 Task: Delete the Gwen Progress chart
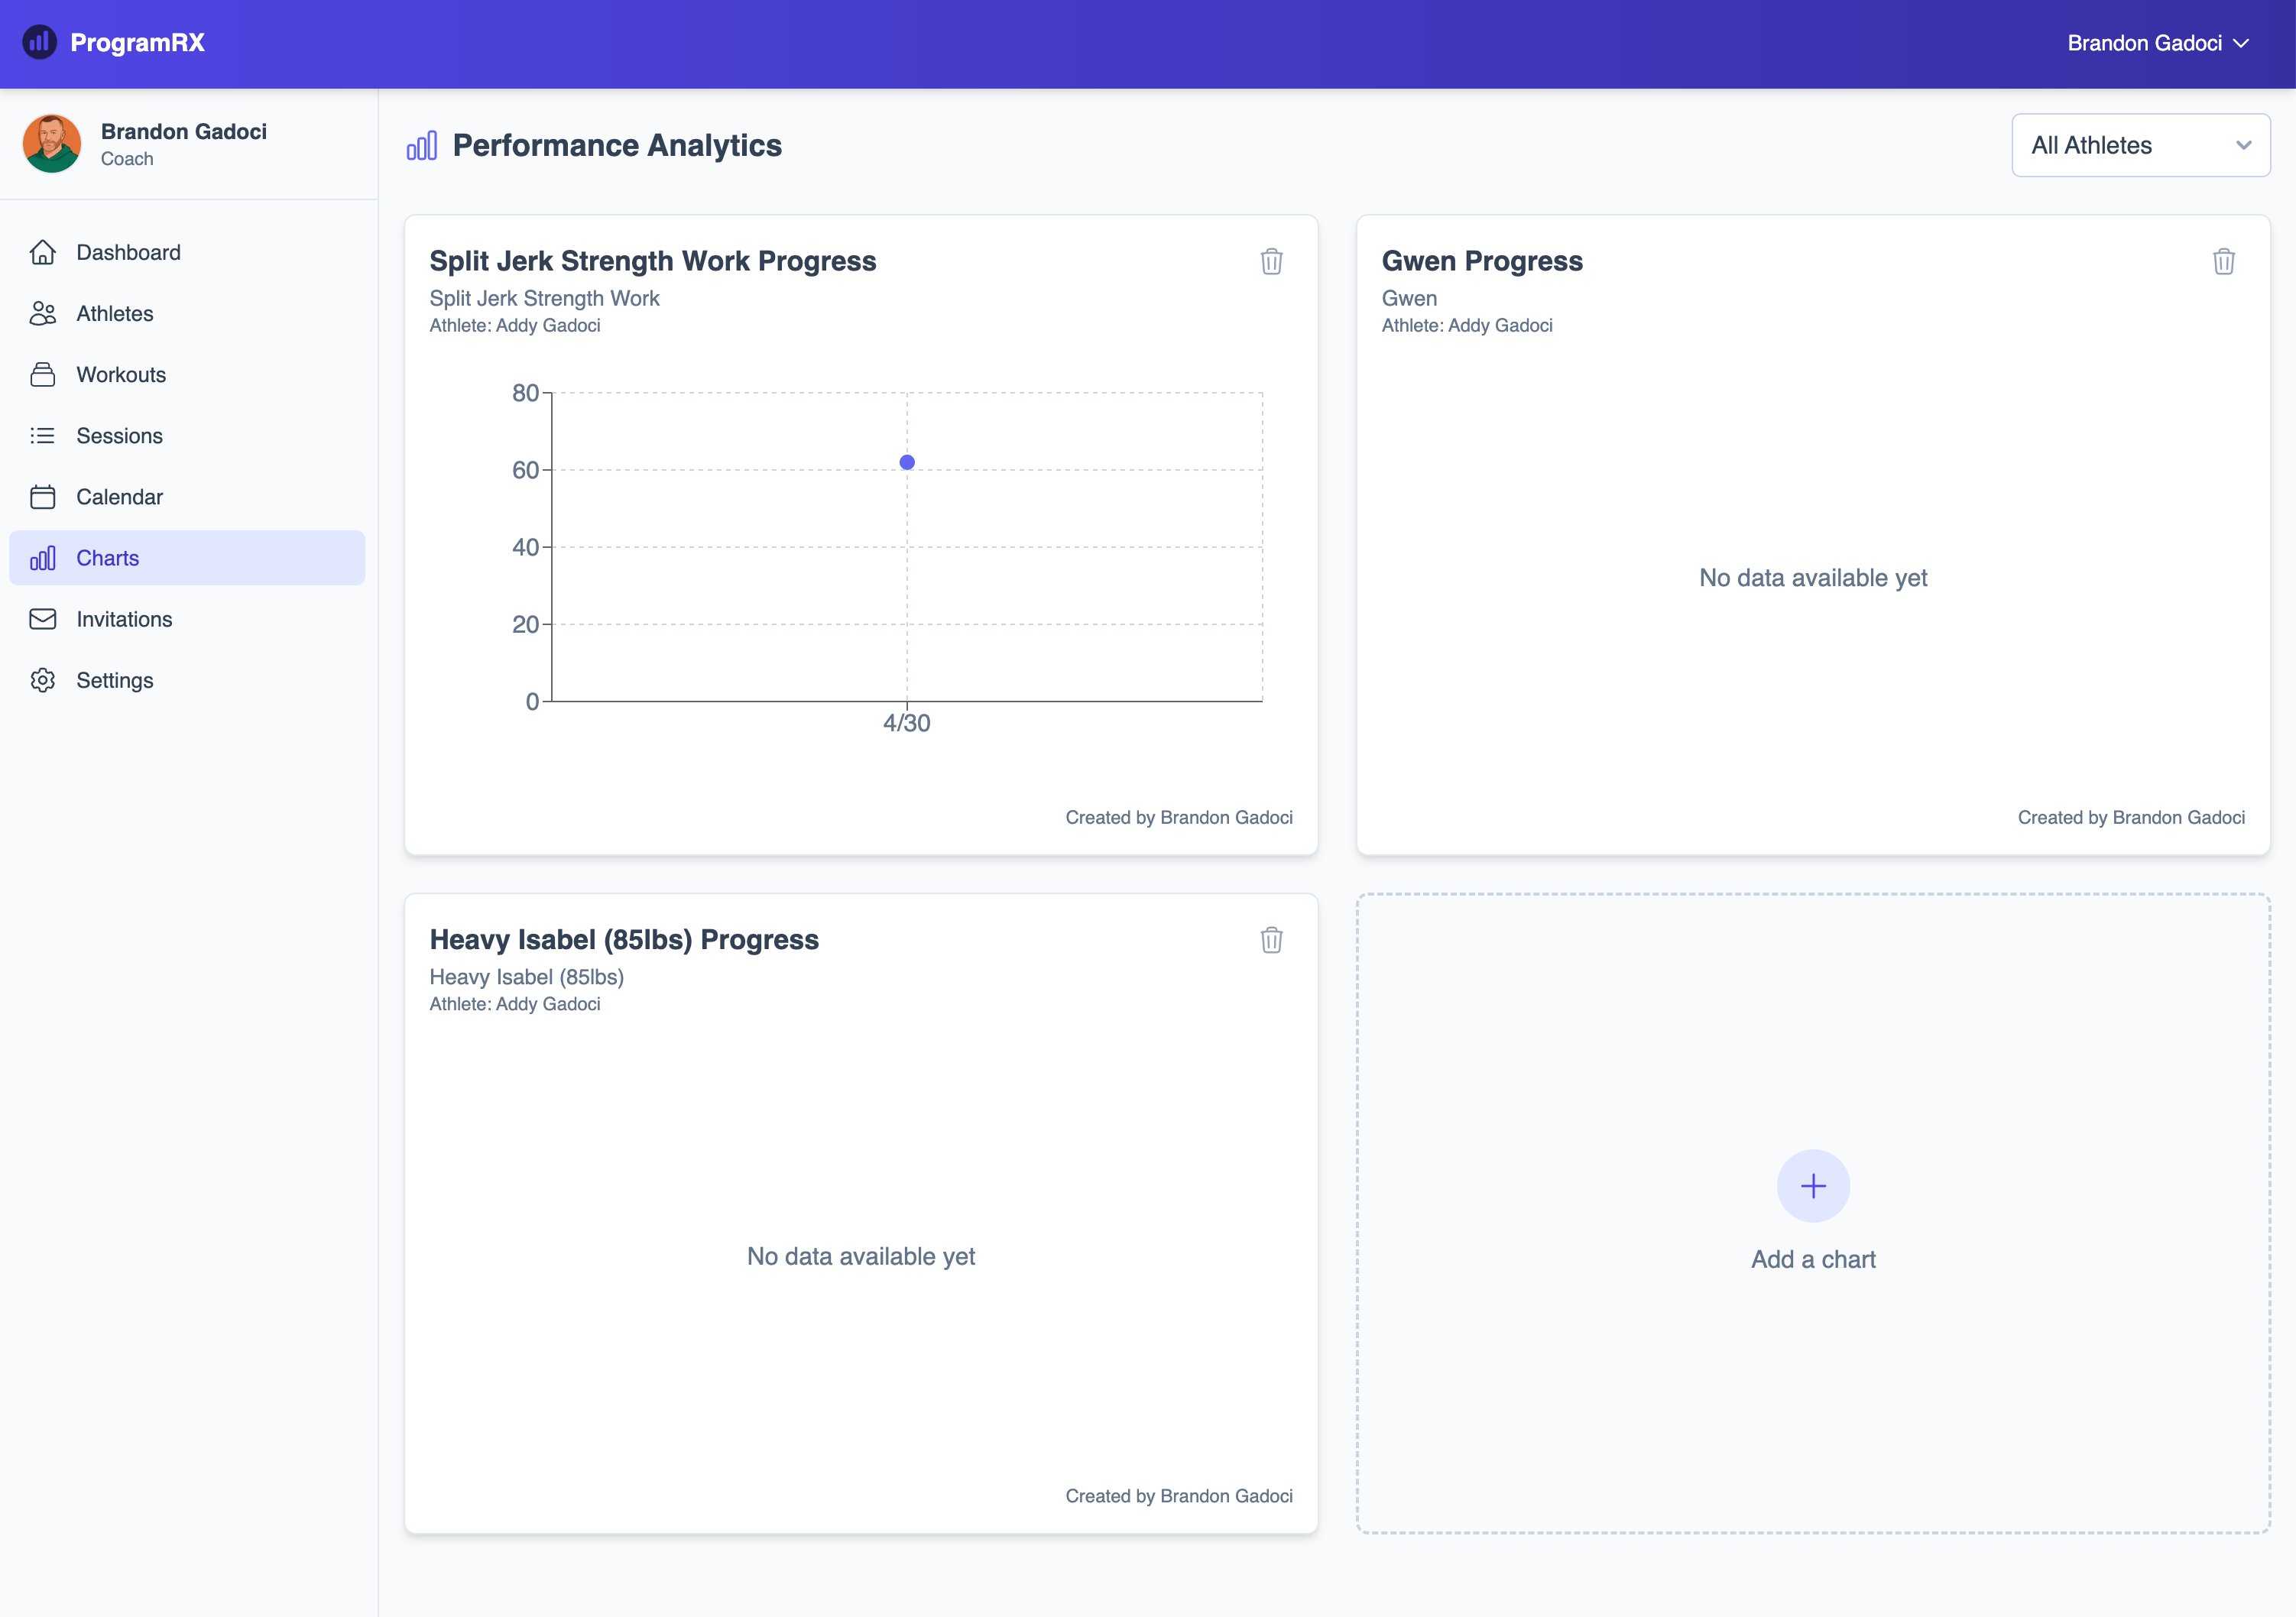(x=2223, y=261)
